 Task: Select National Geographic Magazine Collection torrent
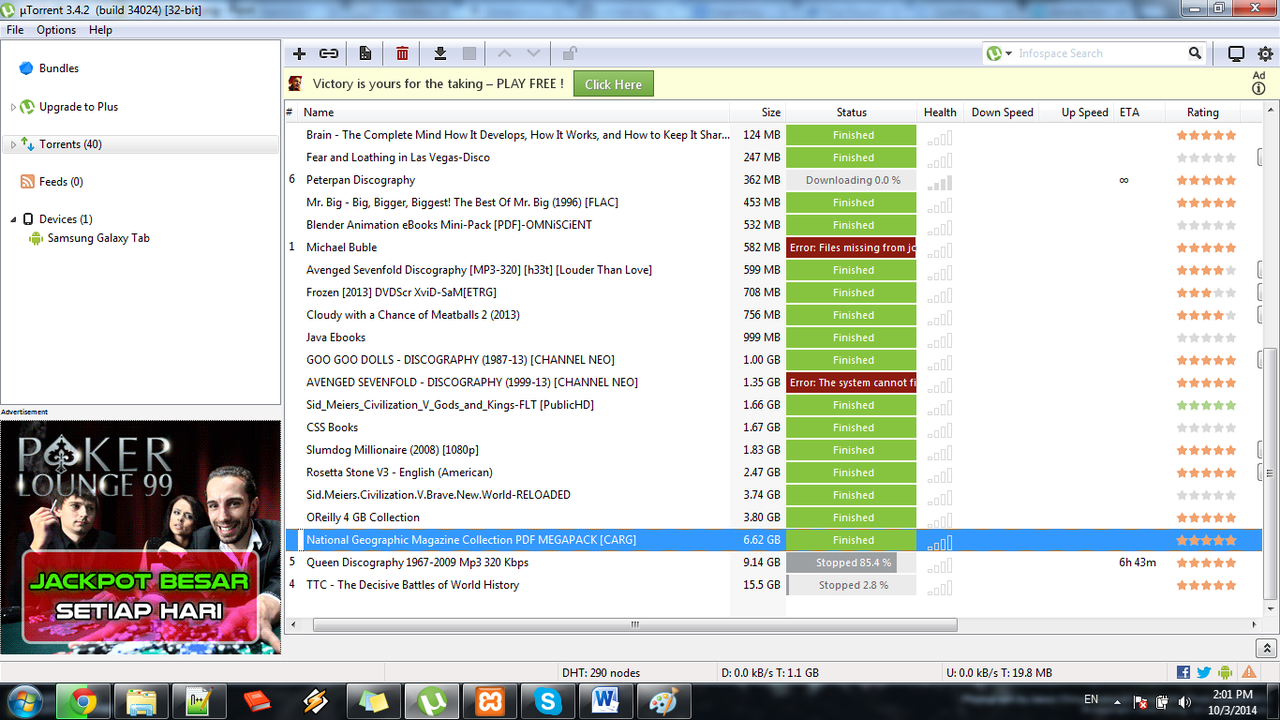[772, 540]
